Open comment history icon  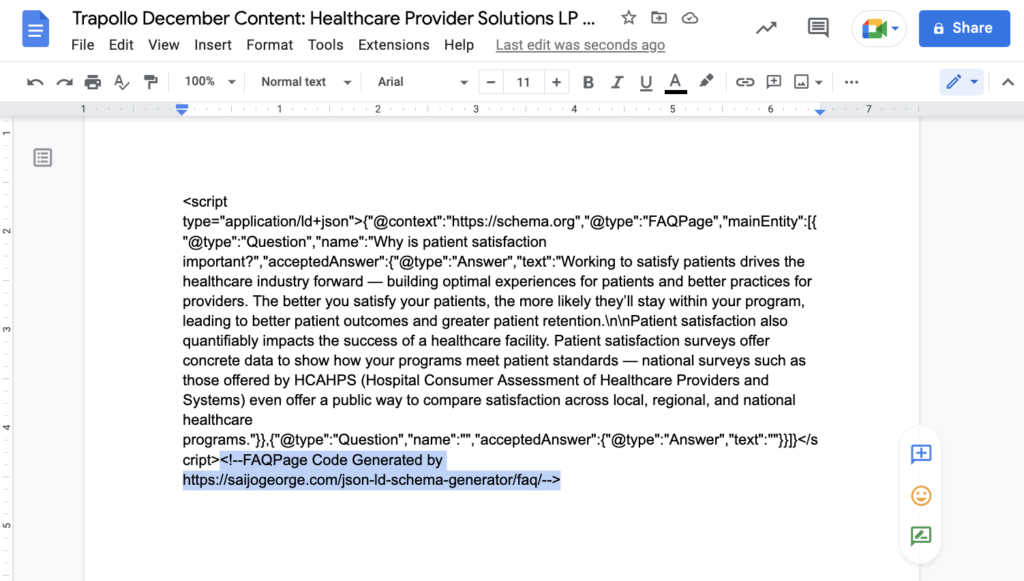point(818,28)
